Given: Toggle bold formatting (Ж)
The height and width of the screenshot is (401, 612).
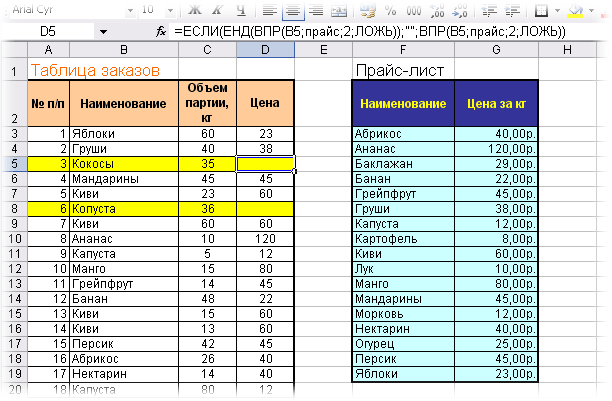Looking at the screenshot, I should [x=195, y=11].
